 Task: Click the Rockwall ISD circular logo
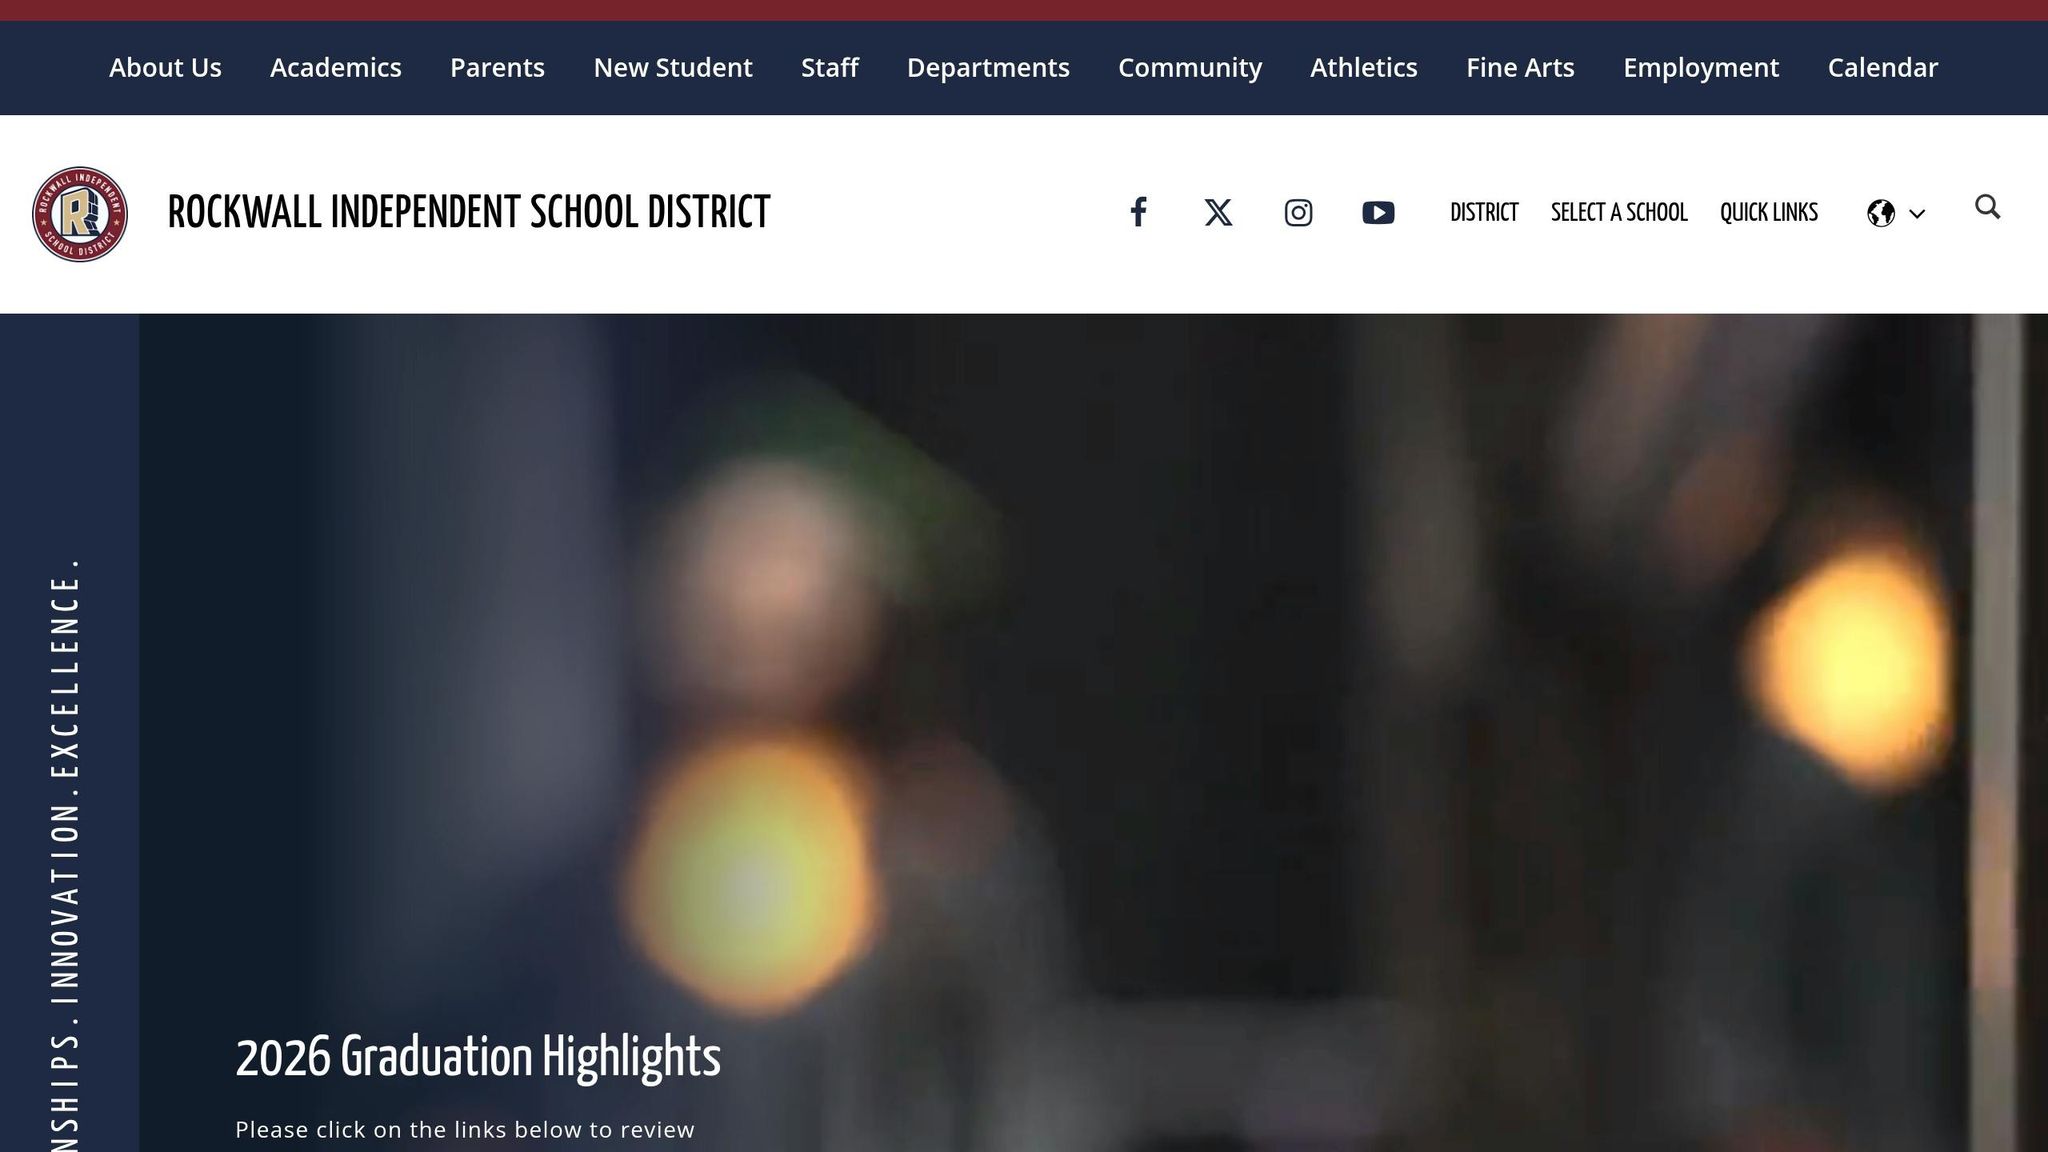pos(80,214)
